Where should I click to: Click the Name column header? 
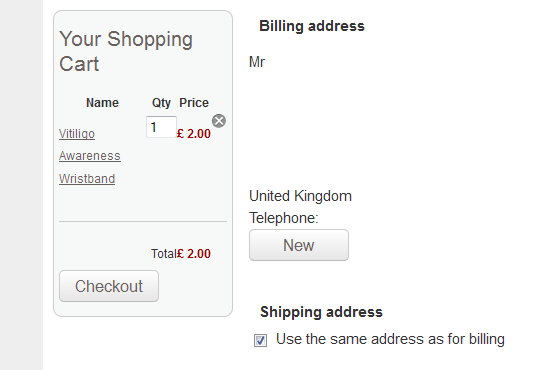(102, 103)
